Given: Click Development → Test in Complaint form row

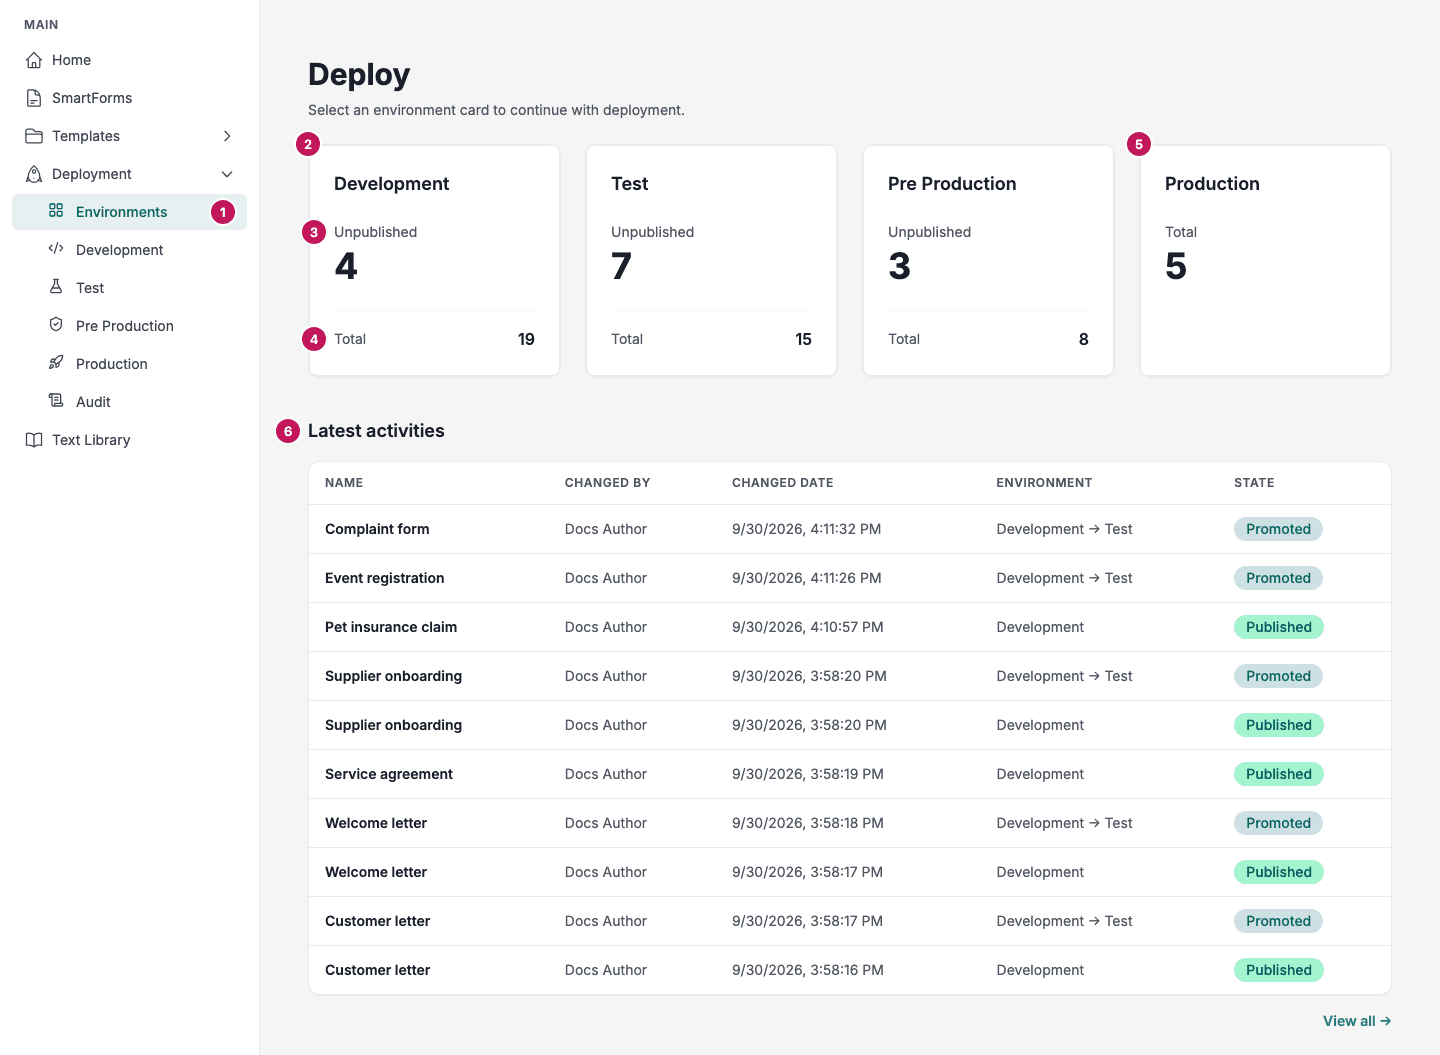Looking at the screenshot, I should [1064, 529].
